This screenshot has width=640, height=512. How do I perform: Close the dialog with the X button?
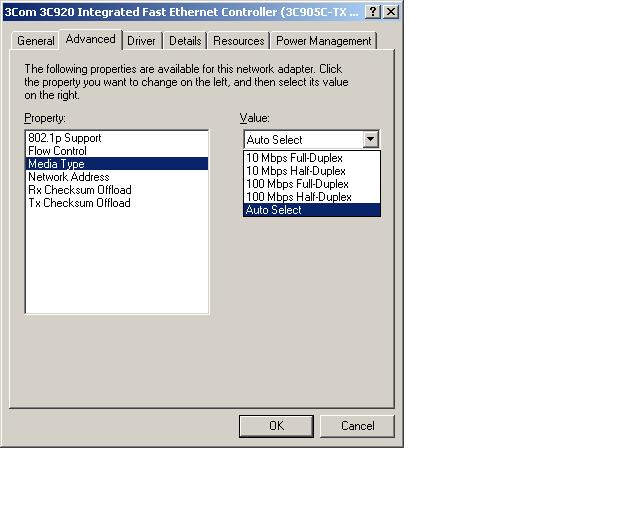391,11
